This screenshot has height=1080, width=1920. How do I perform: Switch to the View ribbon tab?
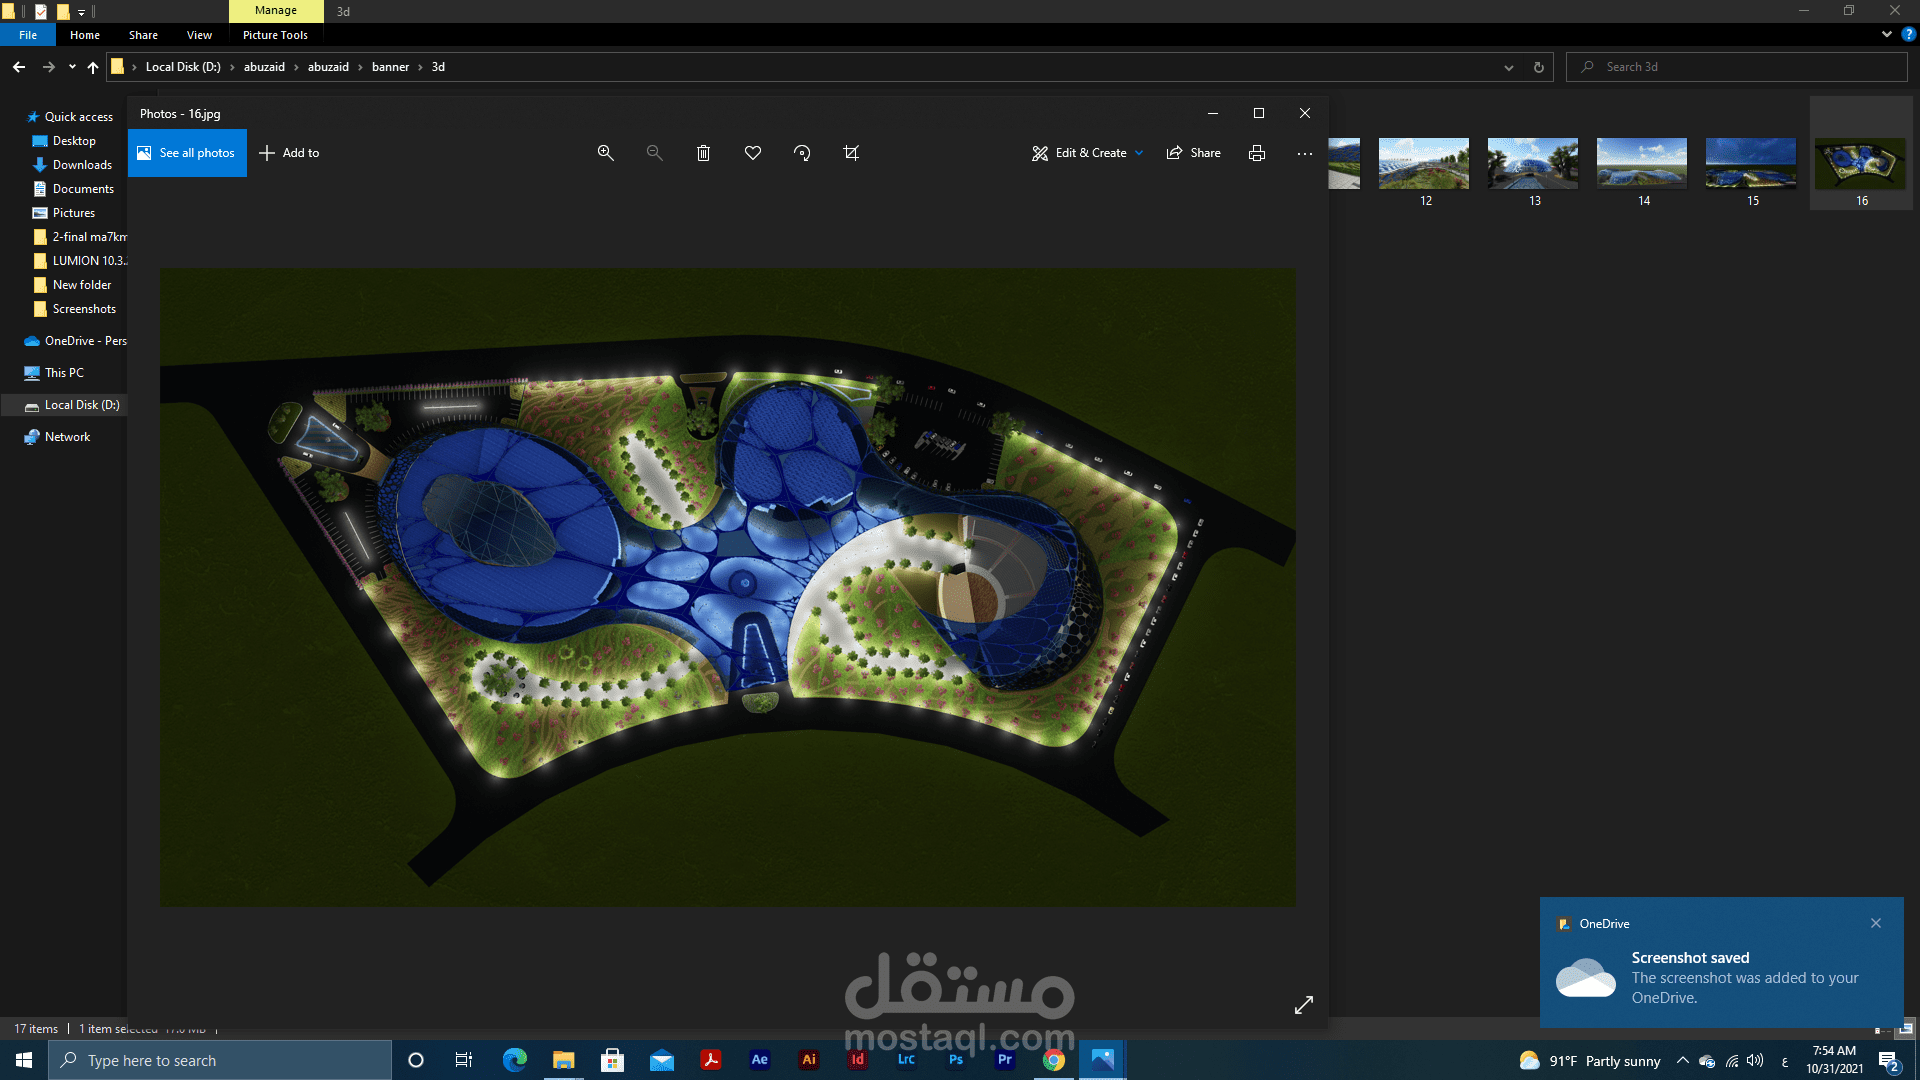pyautogui.click(x=199, y=35)
